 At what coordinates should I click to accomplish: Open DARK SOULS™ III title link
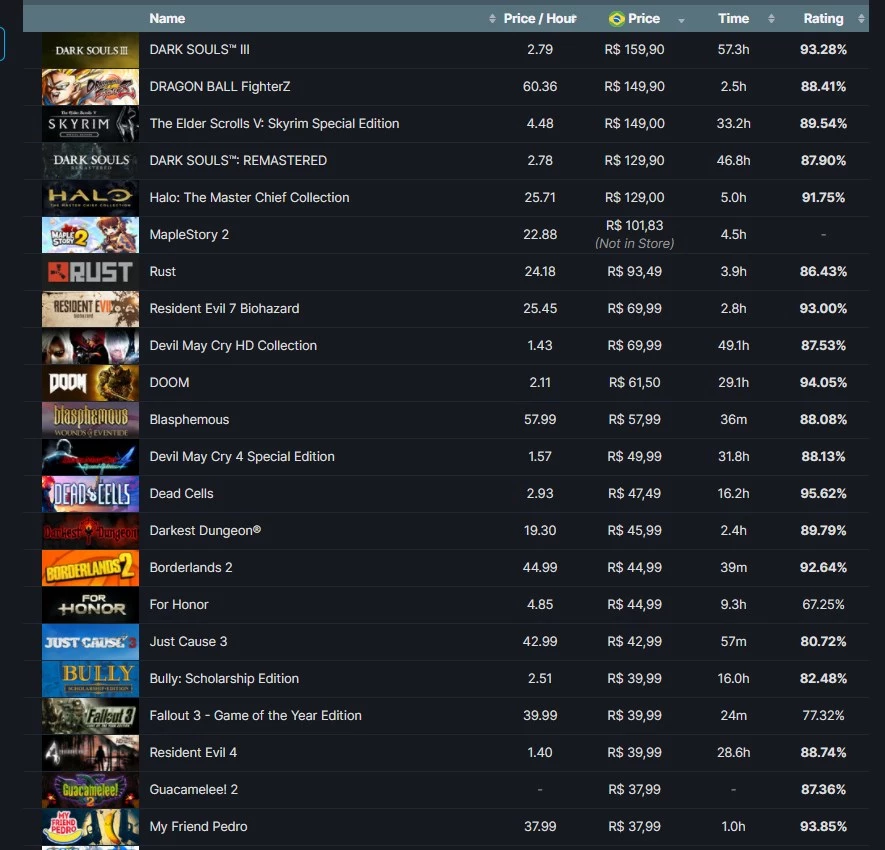[x=199, y=50]
